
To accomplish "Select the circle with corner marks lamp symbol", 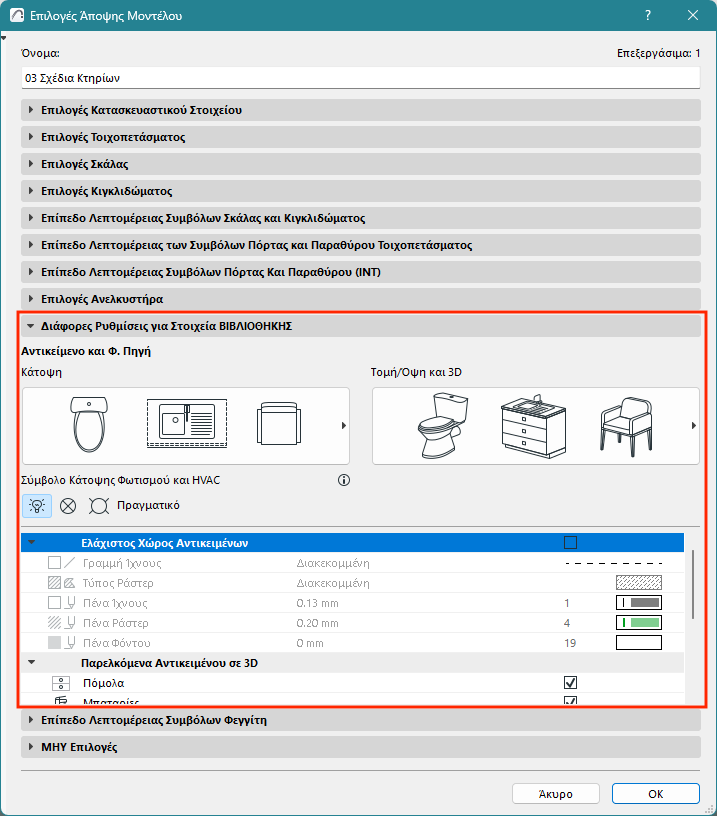I will coord(98,506).
